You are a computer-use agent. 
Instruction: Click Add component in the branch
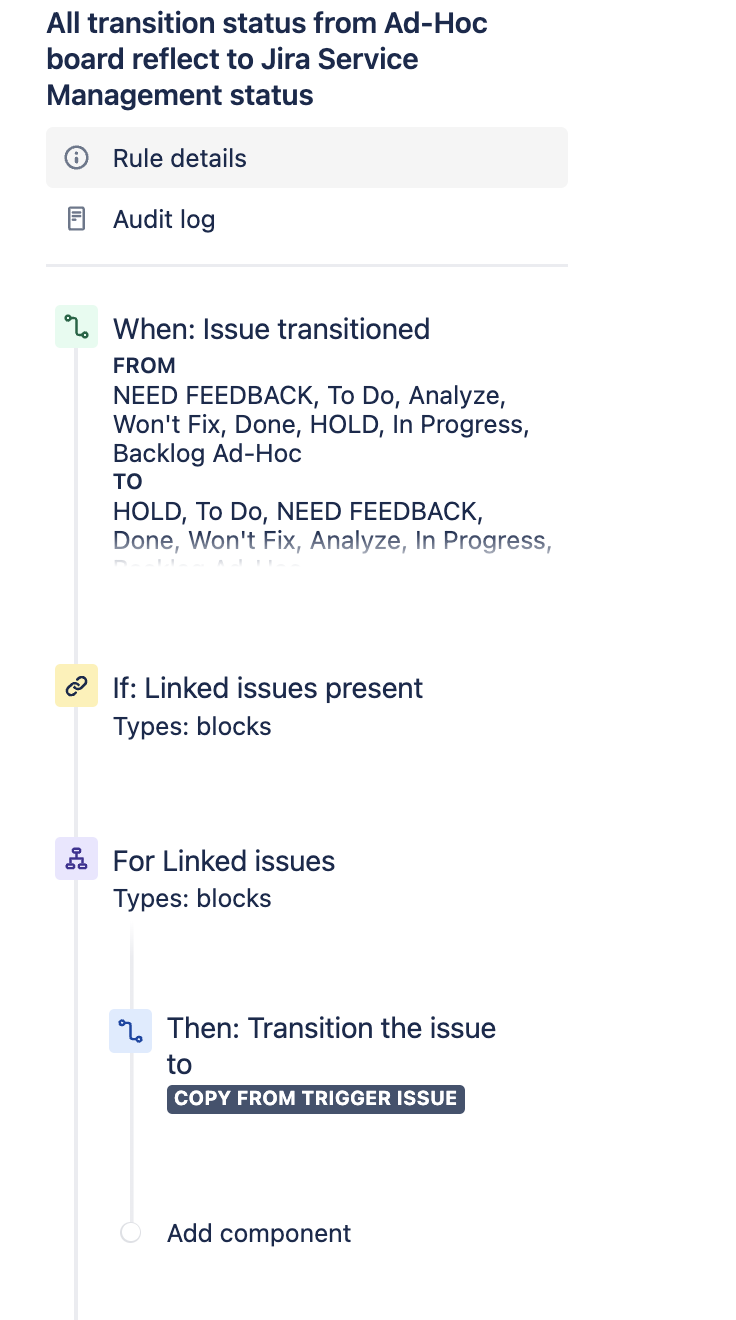(259, 1233)
